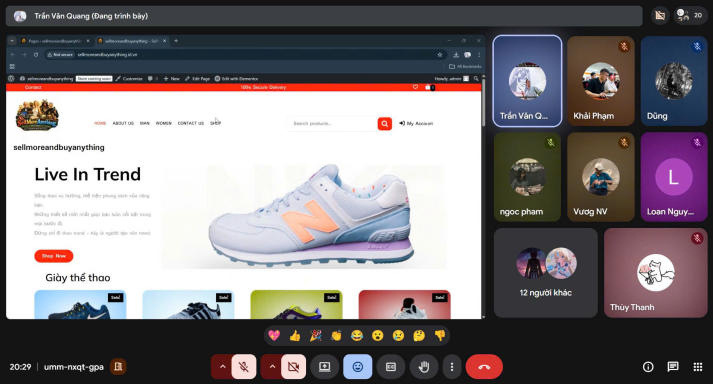Send the clapping hands reaction

[336, 336]
